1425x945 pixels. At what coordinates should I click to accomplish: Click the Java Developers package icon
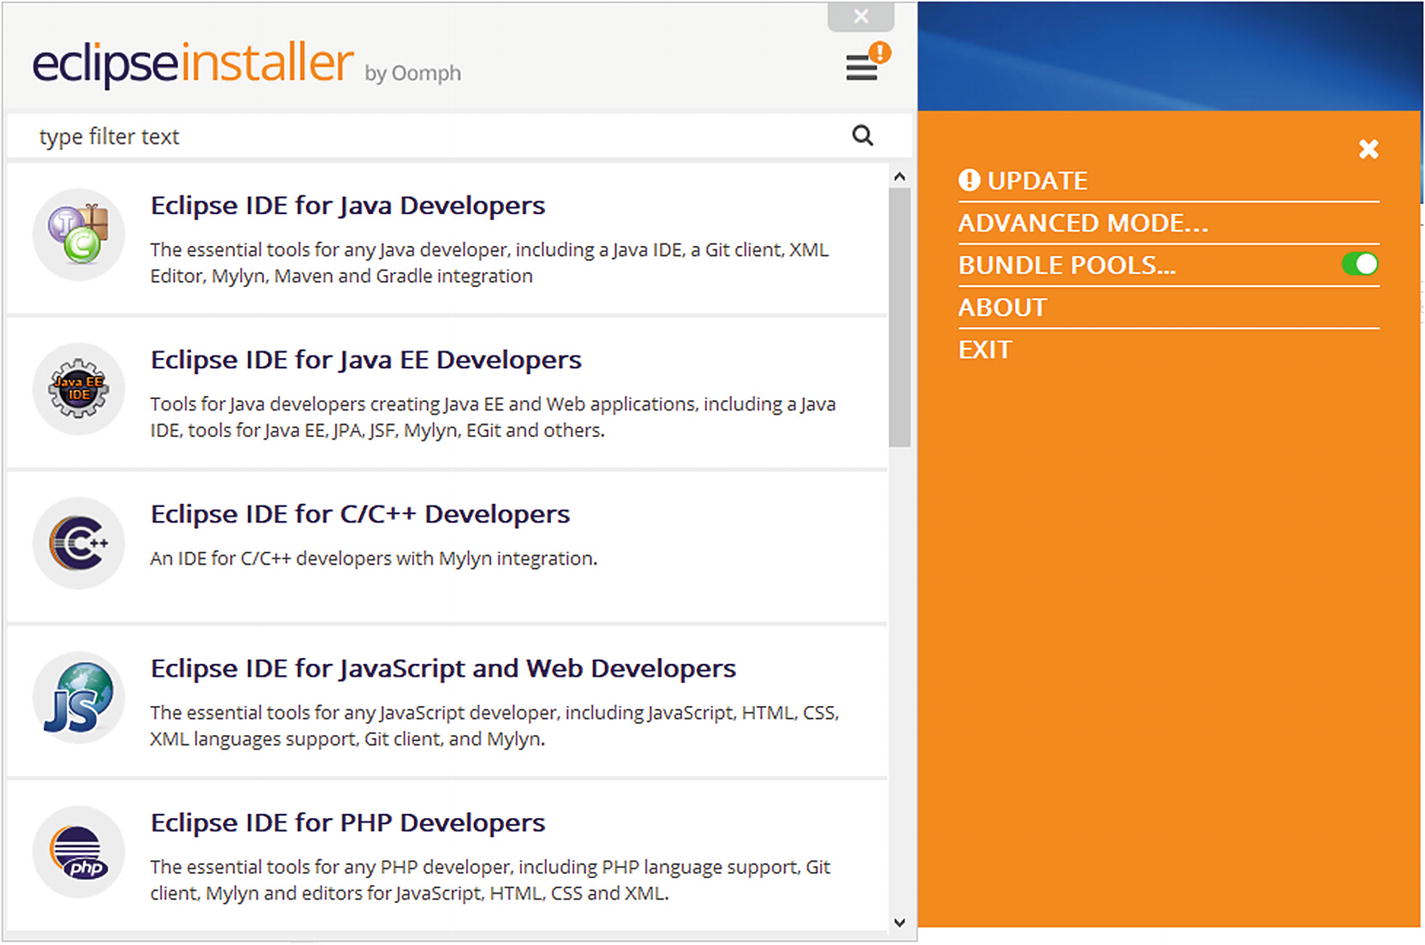coord(79,235)
